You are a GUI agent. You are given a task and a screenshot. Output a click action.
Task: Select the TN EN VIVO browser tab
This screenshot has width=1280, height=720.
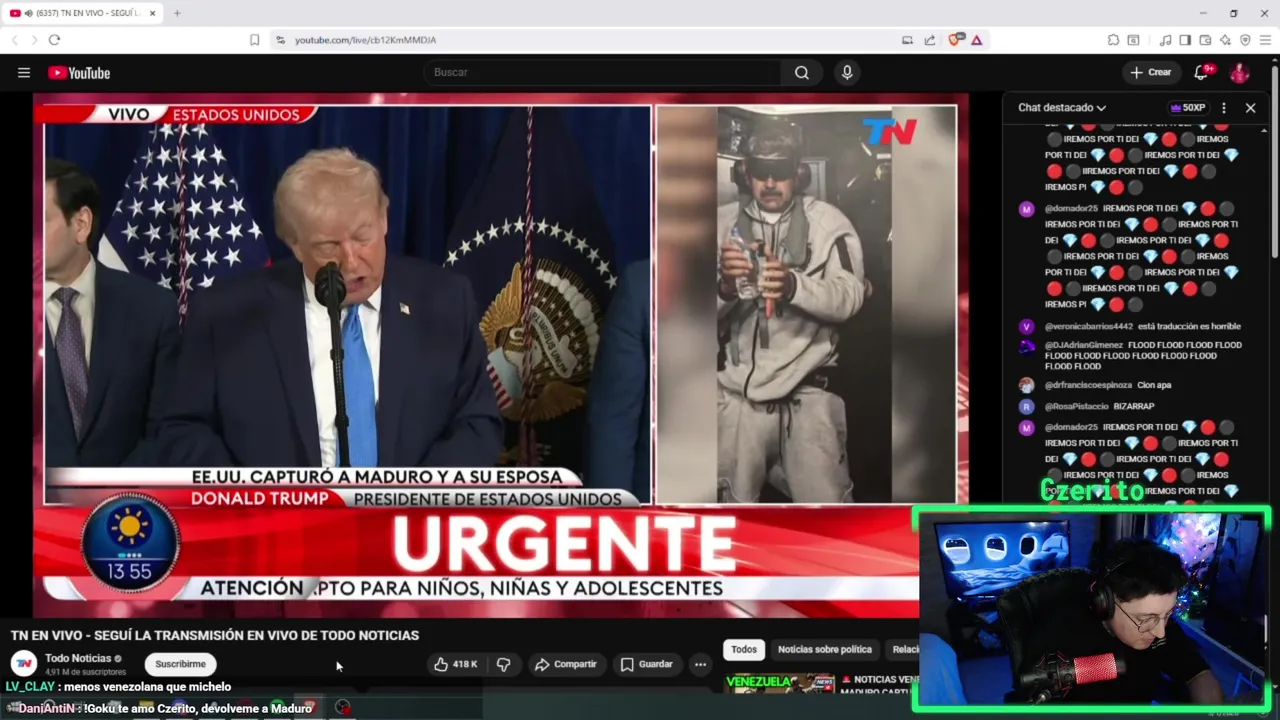click(84, 13)
